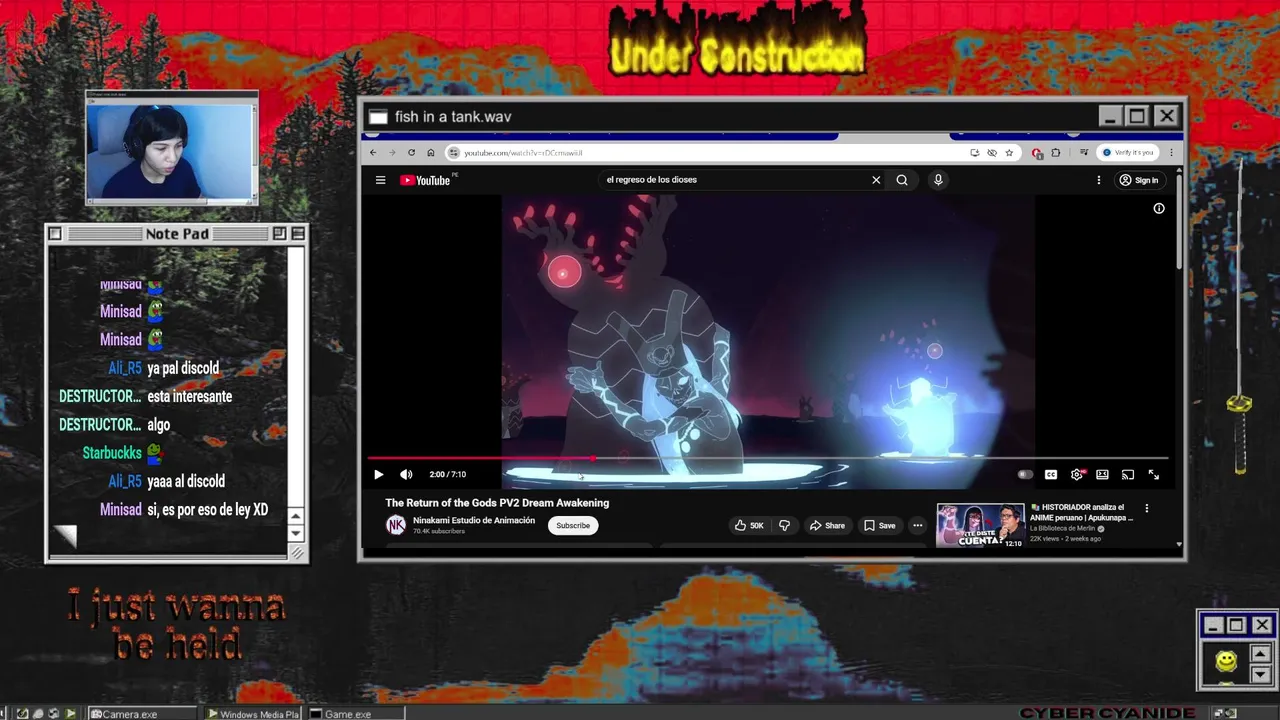1280x720 pixels.
Task: Open more actions under the video
Action: 917,525
